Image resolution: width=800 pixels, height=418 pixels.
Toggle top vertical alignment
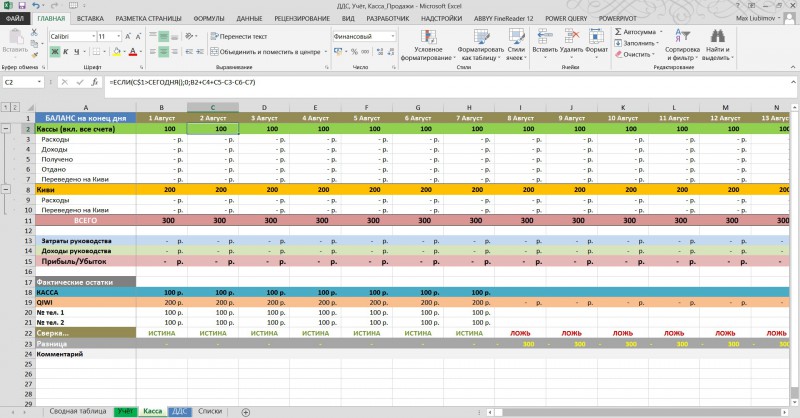[x=153, y=36]
